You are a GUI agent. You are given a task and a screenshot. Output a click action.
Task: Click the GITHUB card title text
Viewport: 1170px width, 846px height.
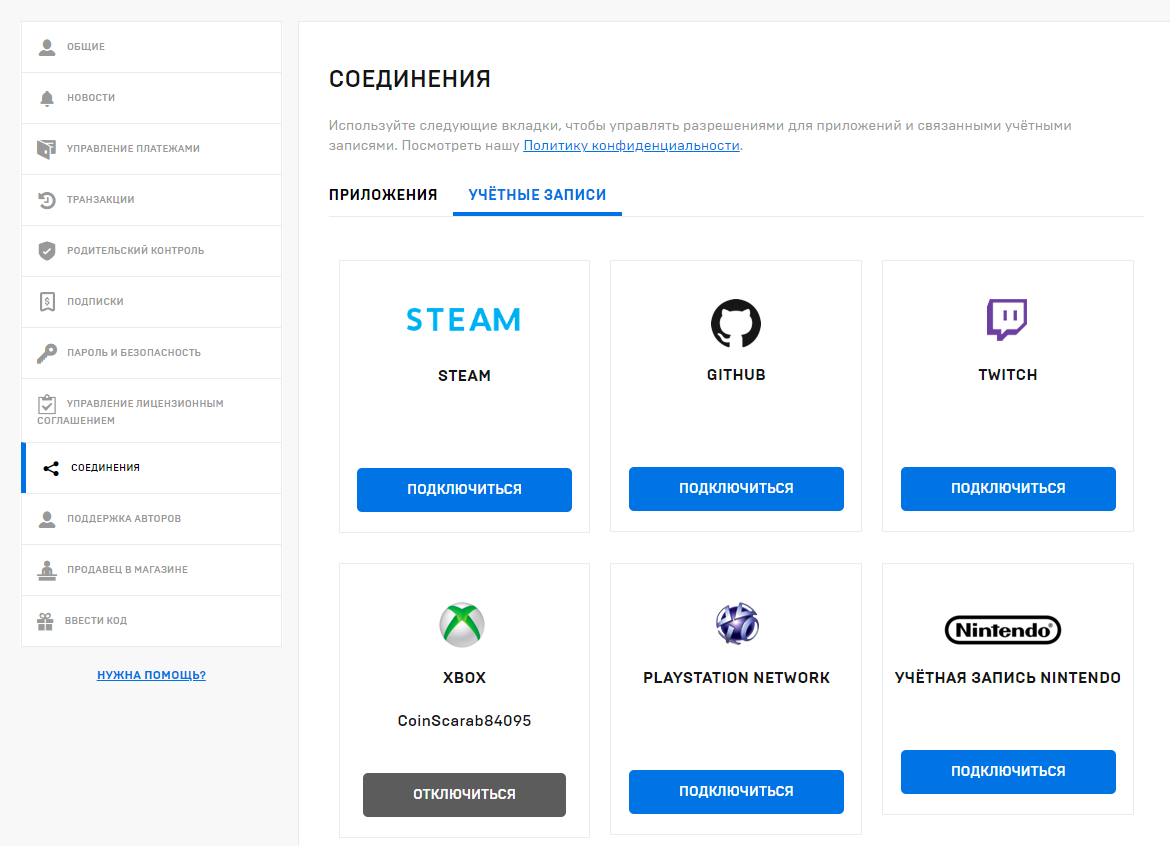click(736, 375)
